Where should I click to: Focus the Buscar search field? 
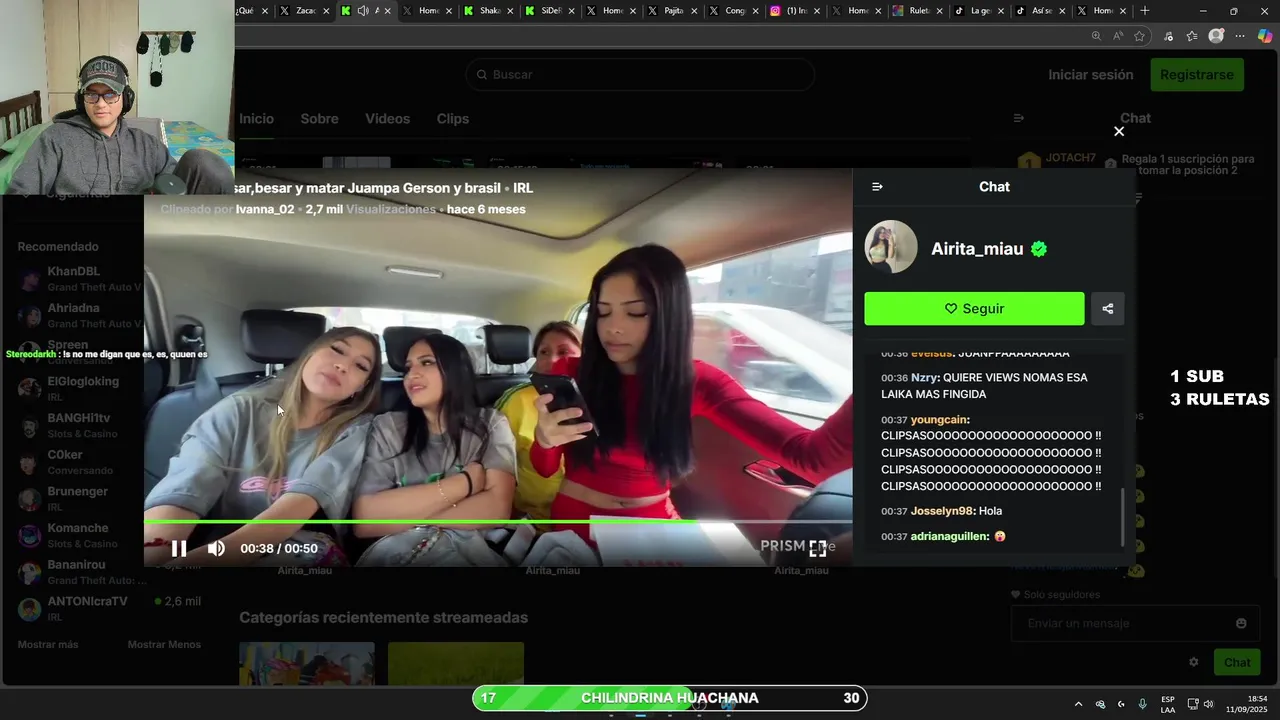click(x=640, y=75)
